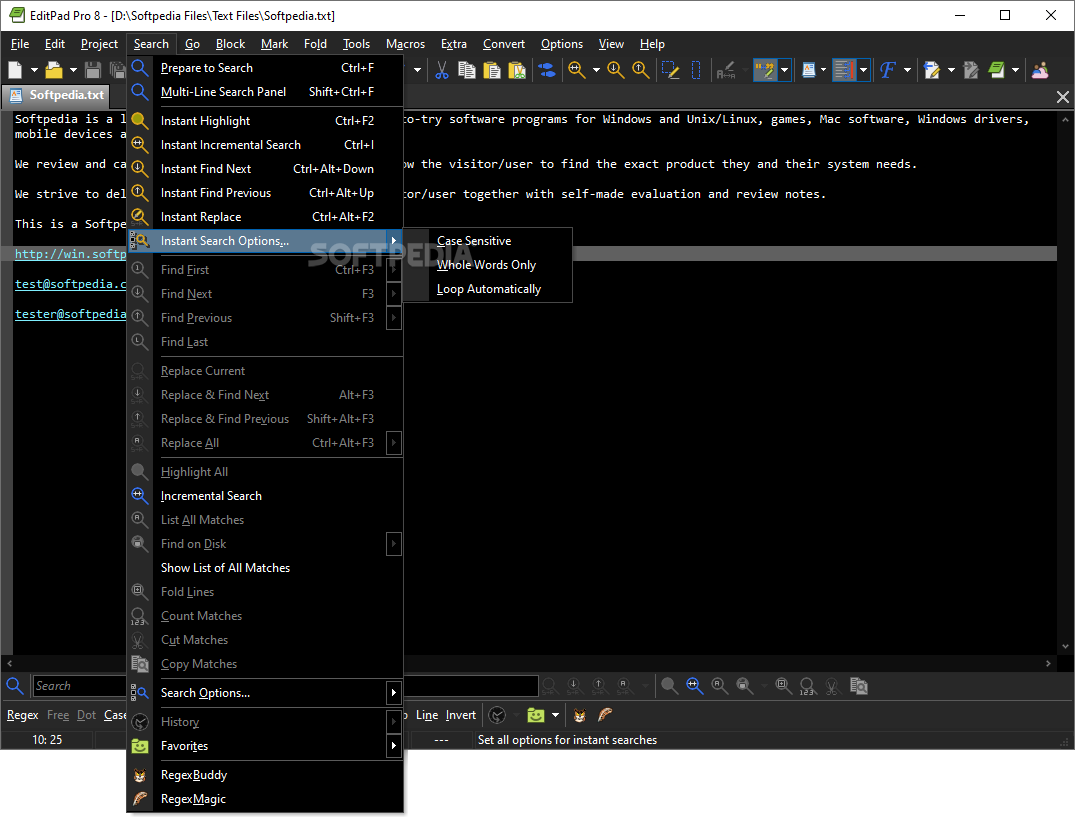Toggle Whole Words Only in the submenu
The width and height of the screenshot is (1075, 817).
pyautogui.click(x=488, y=265)
